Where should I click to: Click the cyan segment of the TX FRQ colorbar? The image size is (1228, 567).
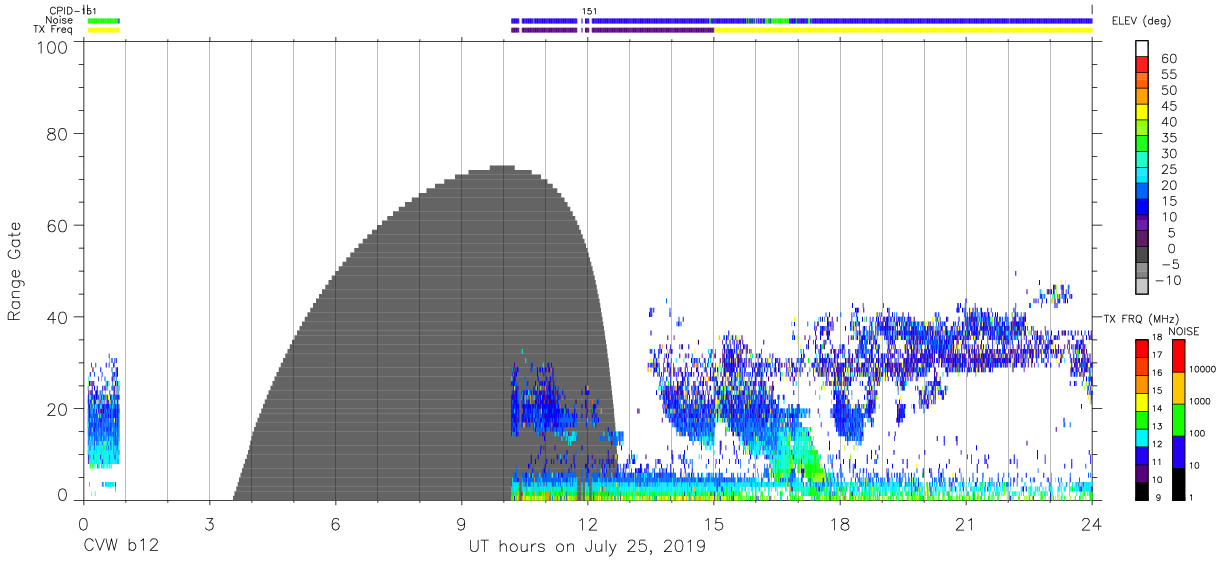click(x=1140, y=437)
